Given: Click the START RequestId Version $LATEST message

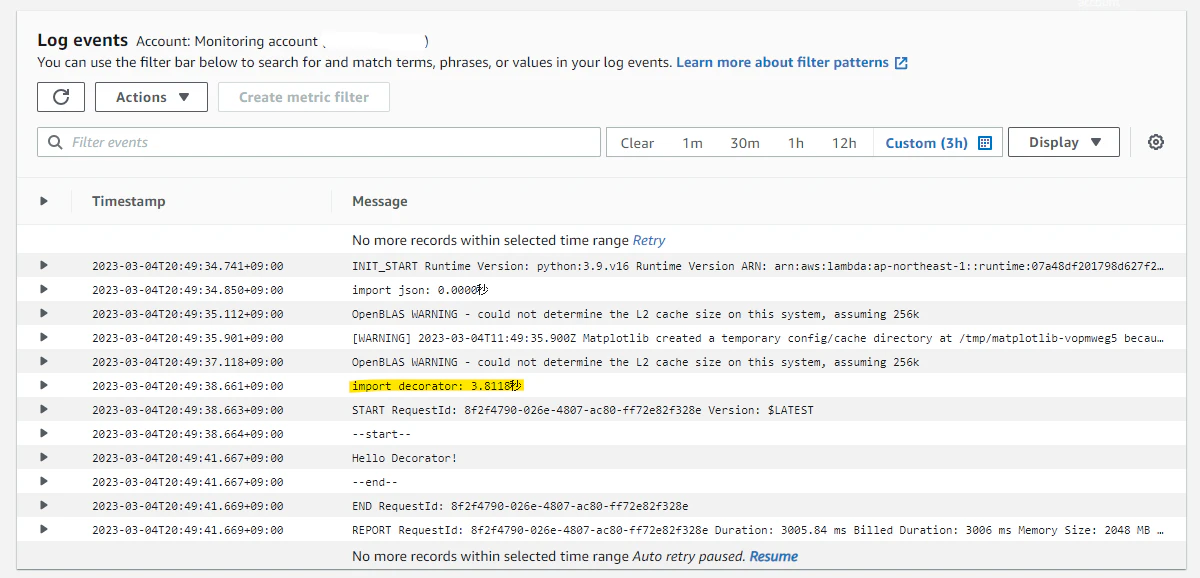Looking at the screenshot, I should tap(583, 410).
